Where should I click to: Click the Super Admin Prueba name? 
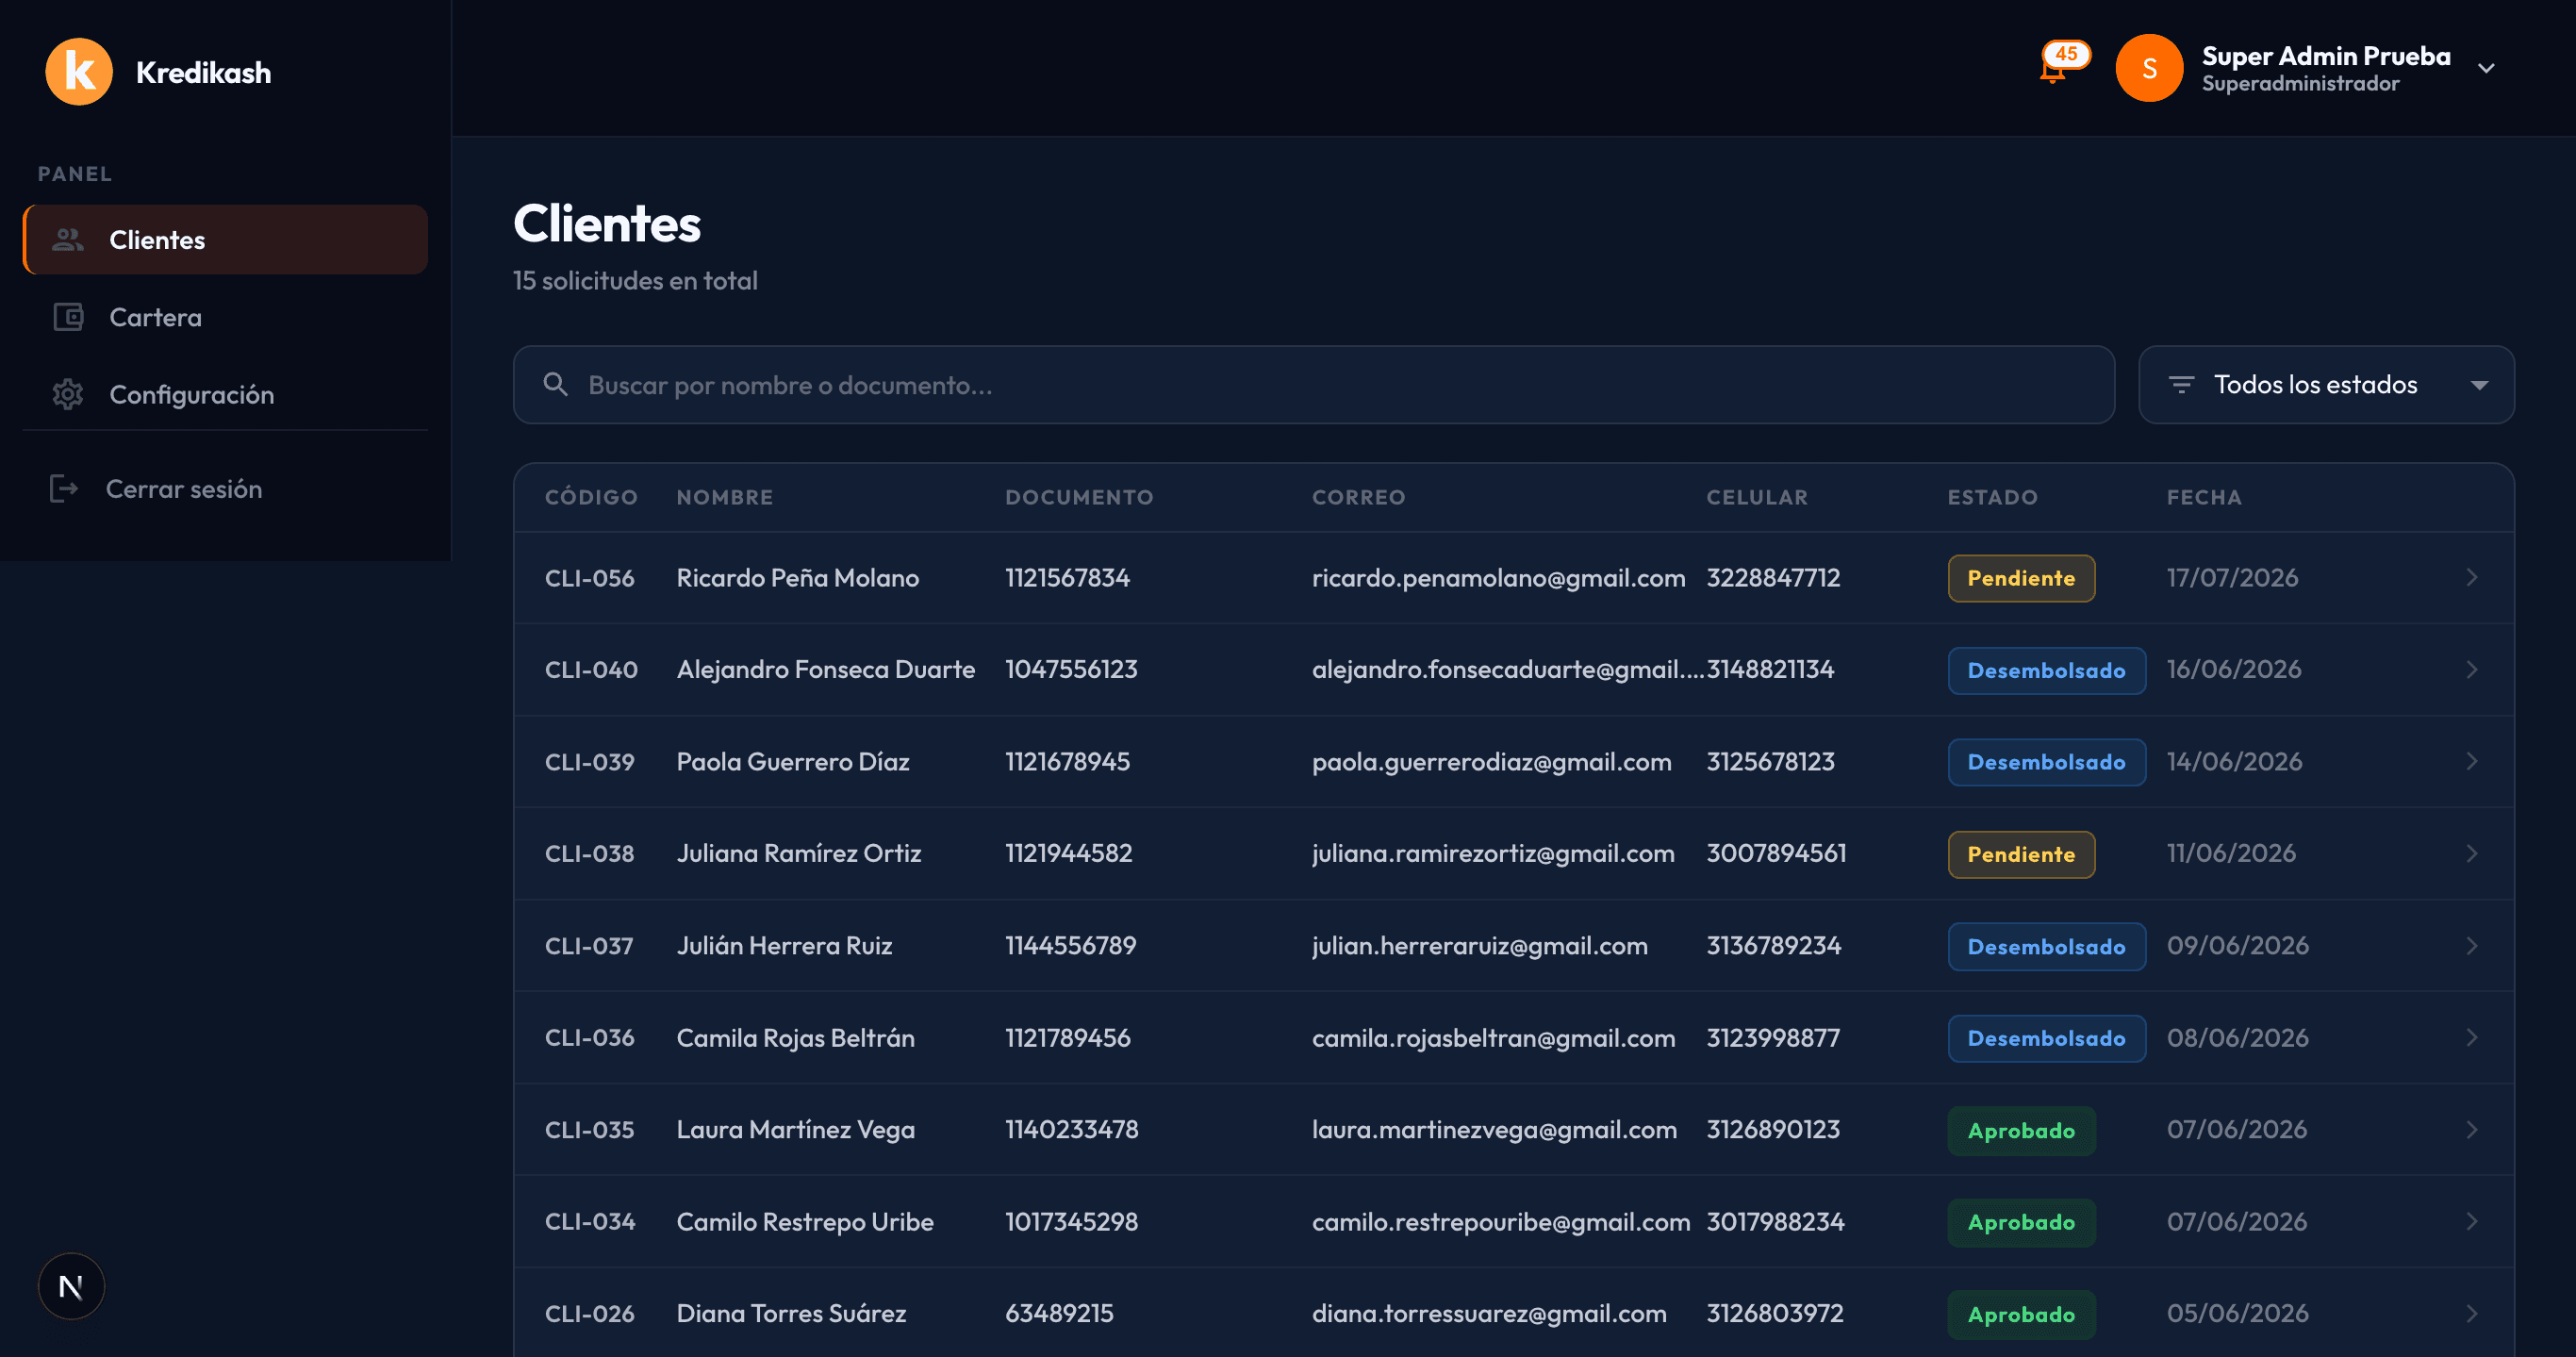point(2325,56)
